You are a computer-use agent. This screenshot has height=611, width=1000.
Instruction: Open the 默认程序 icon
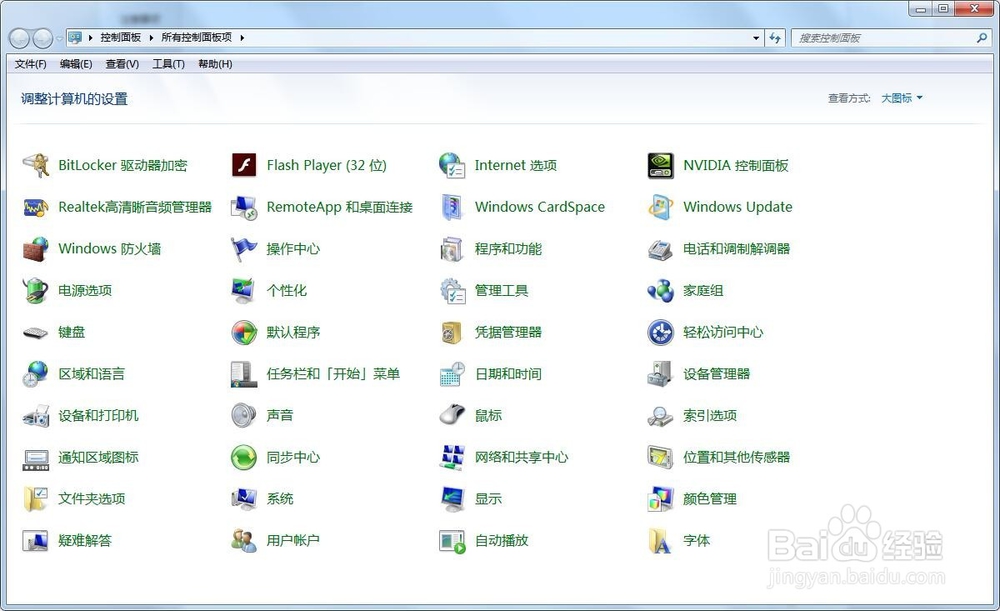(x=244, y=332)
